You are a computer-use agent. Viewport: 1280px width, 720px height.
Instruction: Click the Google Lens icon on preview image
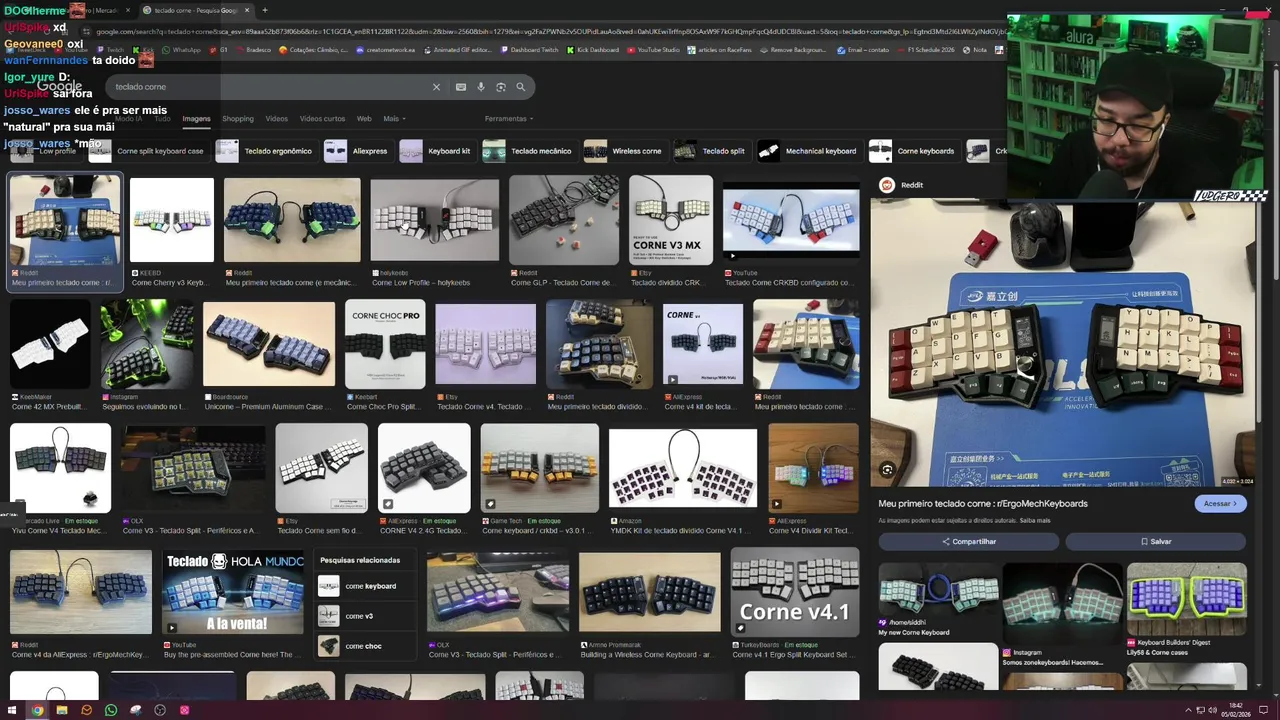coord(887,470)
